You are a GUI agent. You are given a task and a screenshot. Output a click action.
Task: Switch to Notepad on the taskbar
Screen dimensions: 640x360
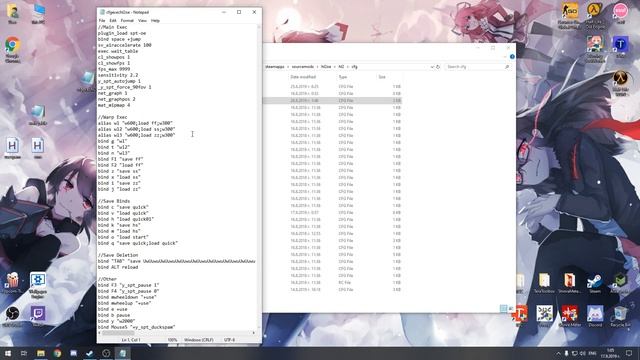tap(122, 353)
